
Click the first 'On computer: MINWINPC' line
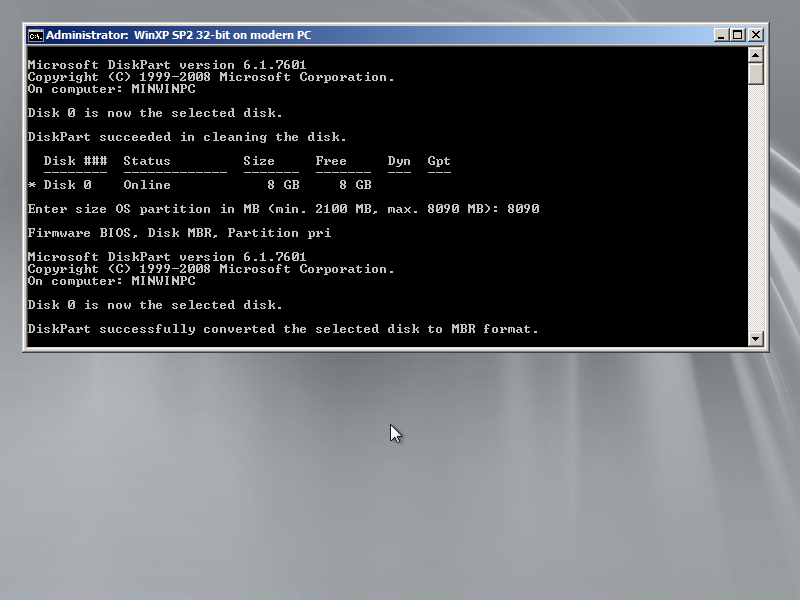coord(111,89)
